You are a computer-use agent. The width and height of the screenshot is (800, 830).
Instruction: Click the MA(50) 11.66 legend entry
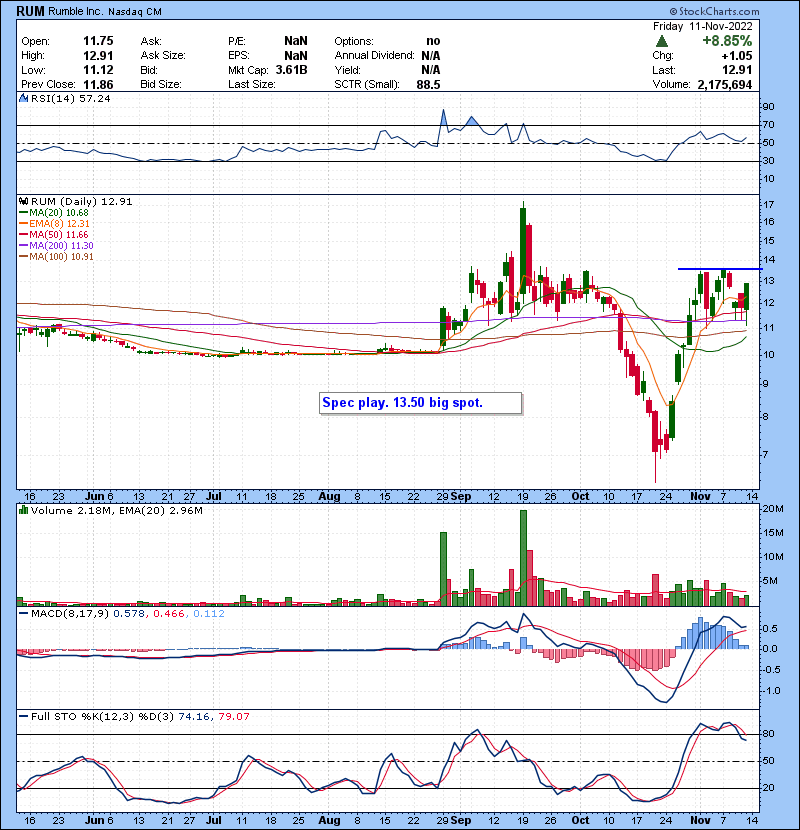59,235
